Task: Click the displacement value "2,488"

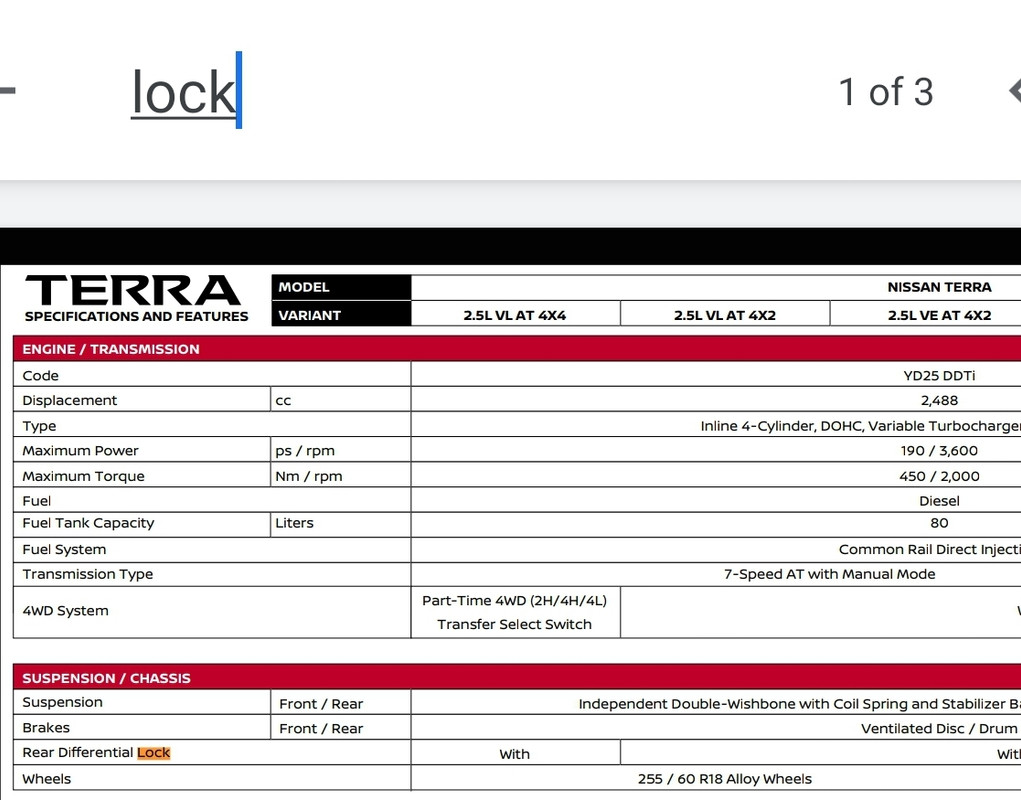Action: pyautogui.click(x=939, y=400)
